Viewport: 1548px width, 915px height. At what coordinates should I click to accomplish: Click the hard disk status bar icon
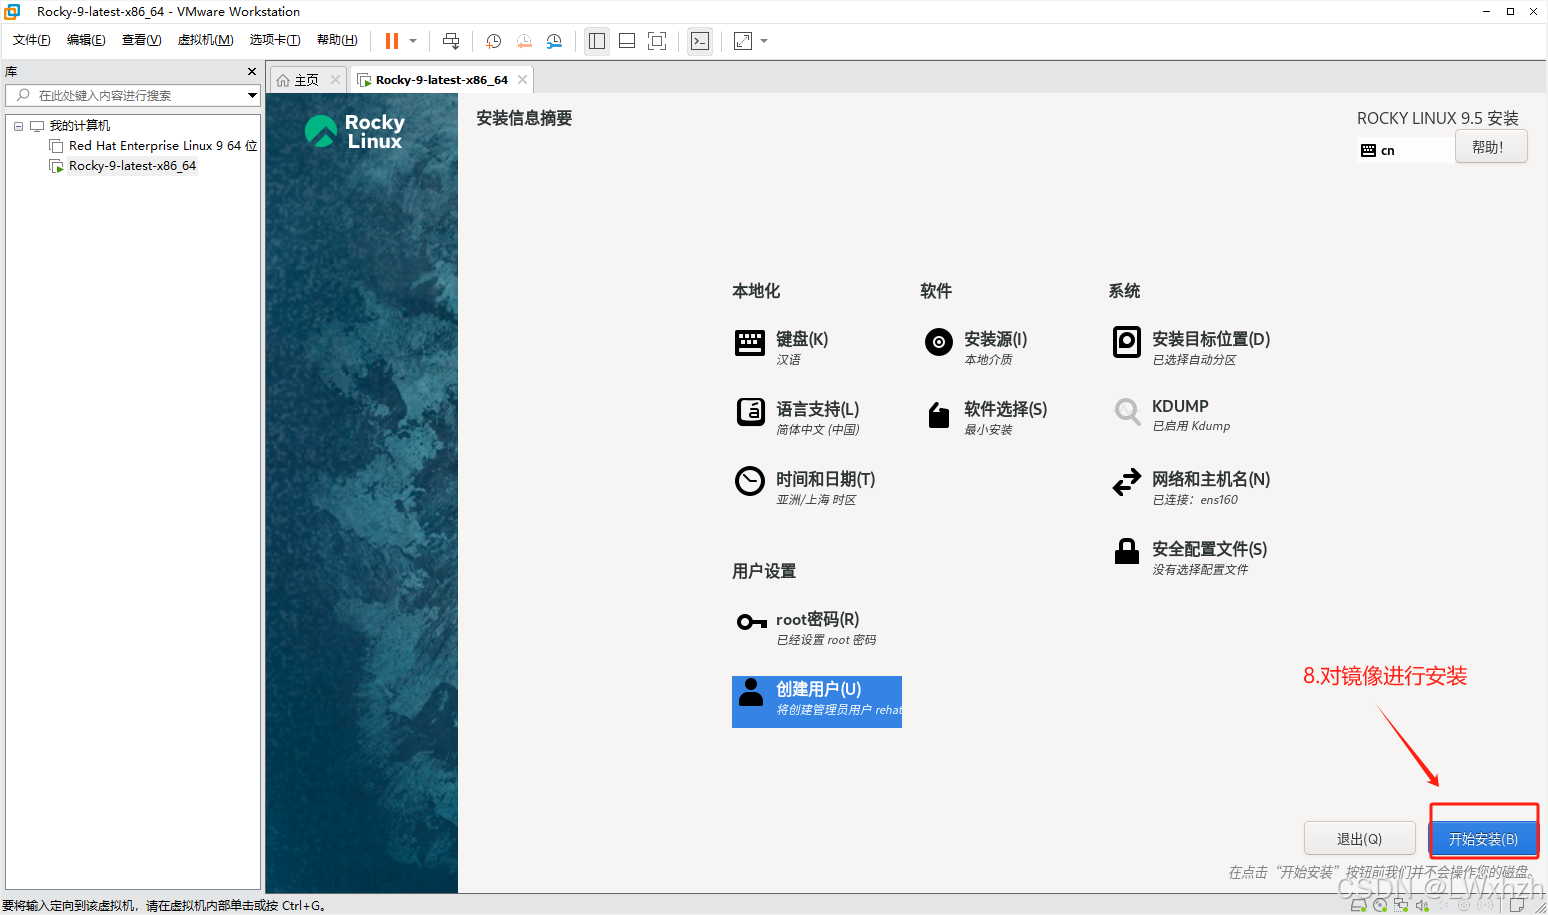pos(1359,905)
